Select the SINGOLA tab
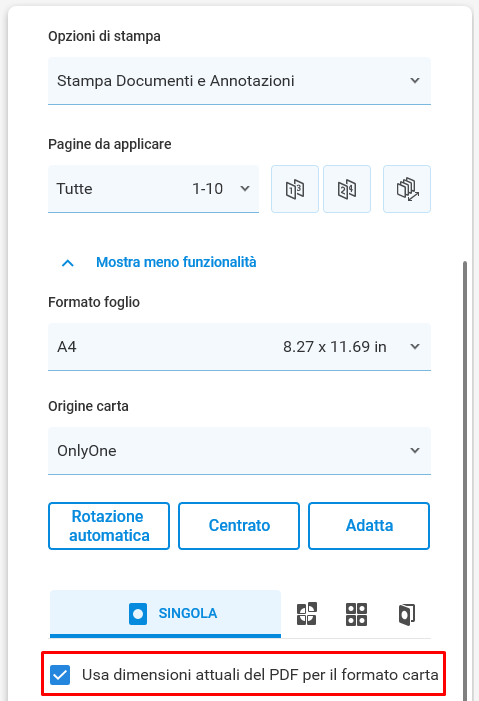This screenshot has width=479, height=701. (165, 613)
